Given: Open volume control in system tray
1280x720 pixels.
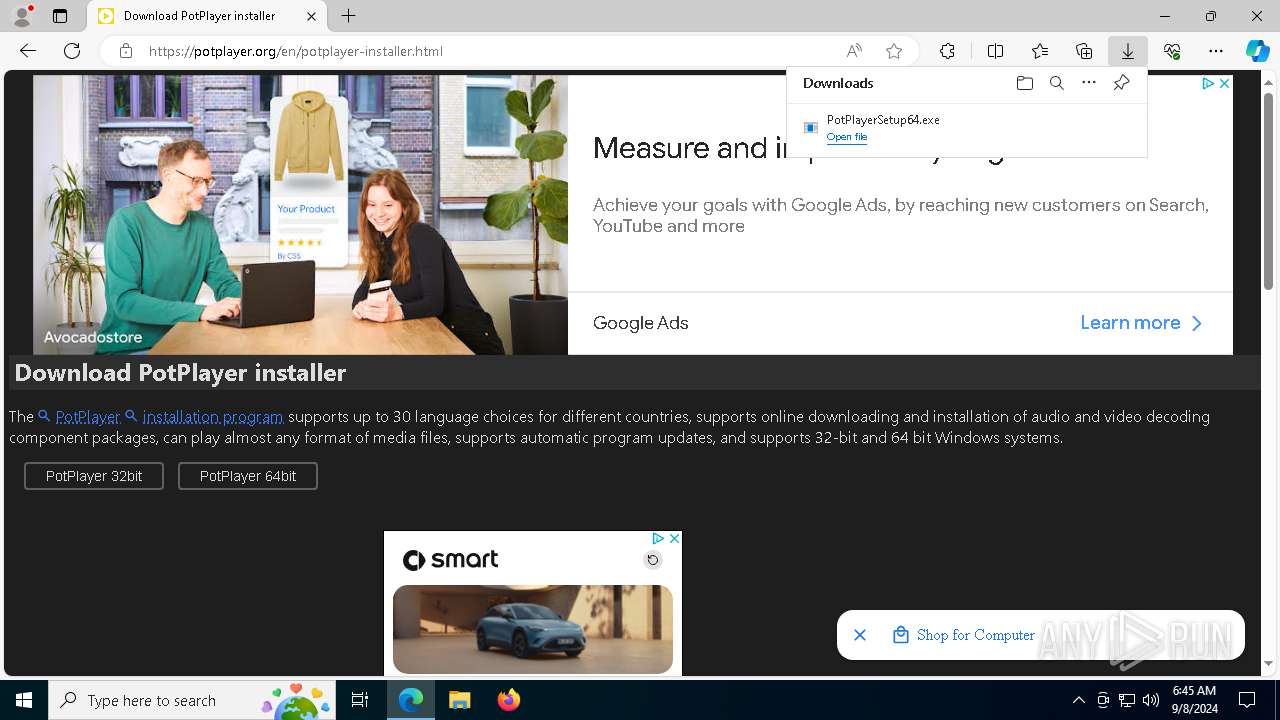Looking at the screenshot, I should 1151,700.
